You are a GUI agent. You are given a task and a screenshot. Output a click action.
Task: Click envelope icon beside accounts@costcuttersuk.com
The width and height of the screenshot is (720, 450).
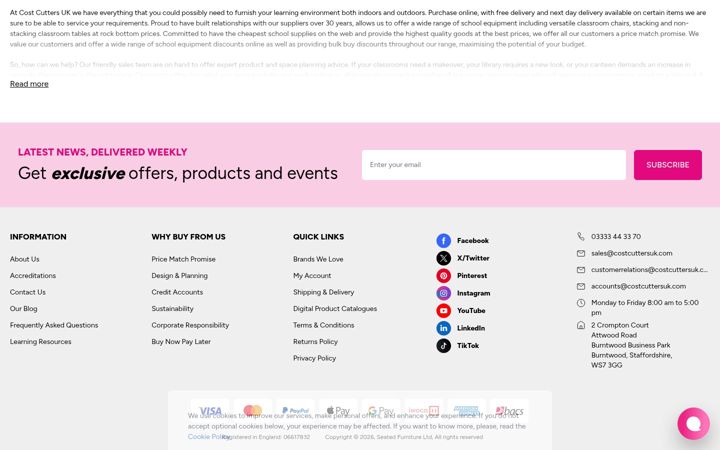pos(581,286)
